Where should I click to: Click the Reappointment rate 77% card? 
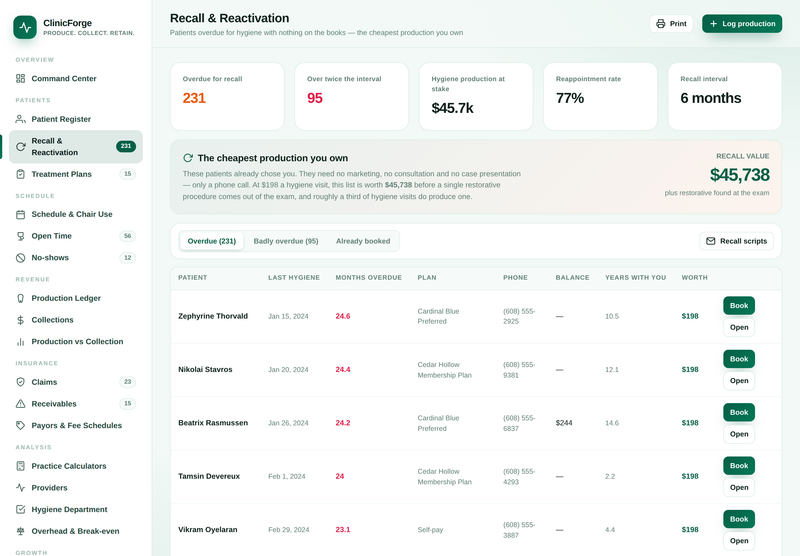601,96
